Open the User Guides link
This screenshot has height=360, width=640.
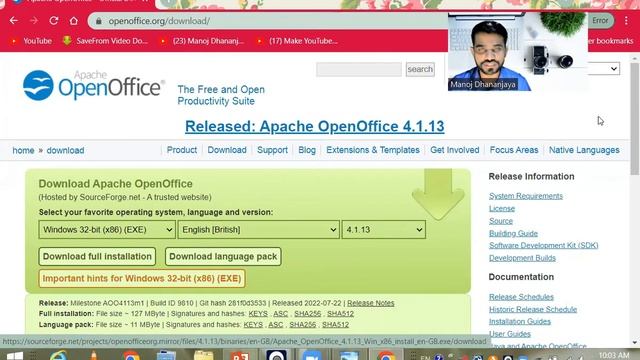coord(510,334)
